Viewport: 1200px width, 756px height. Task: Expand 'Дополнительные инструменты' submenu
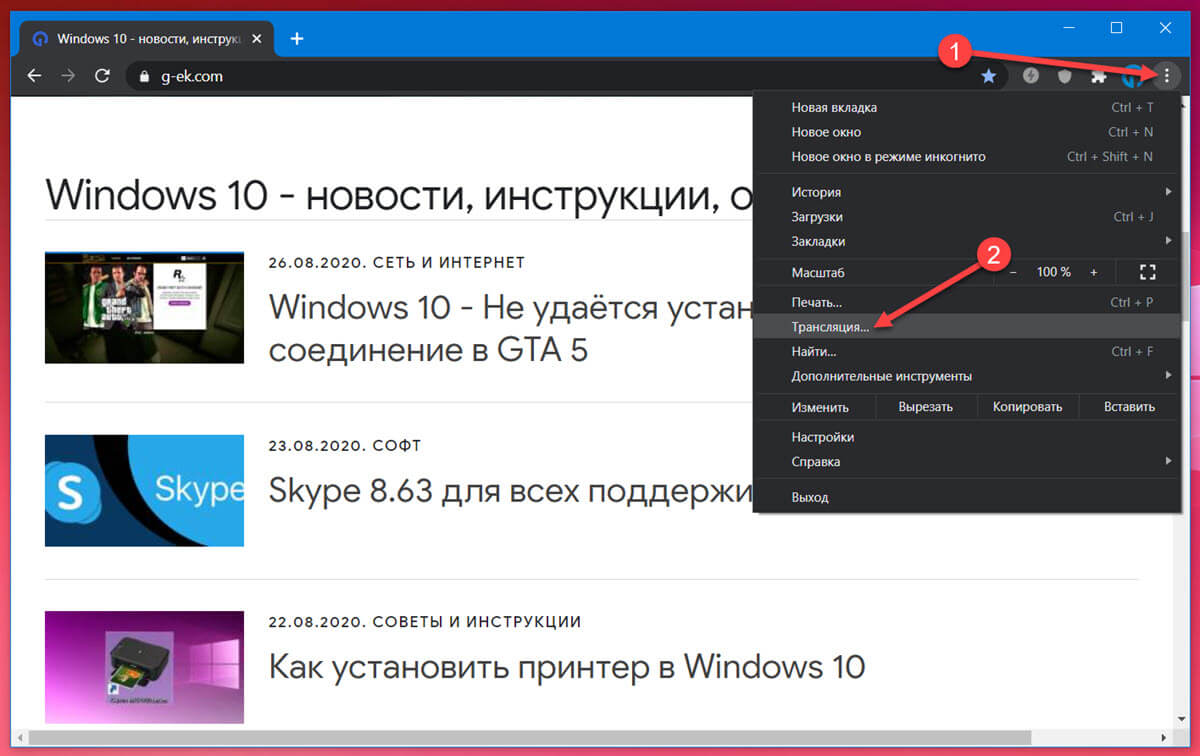967,376
